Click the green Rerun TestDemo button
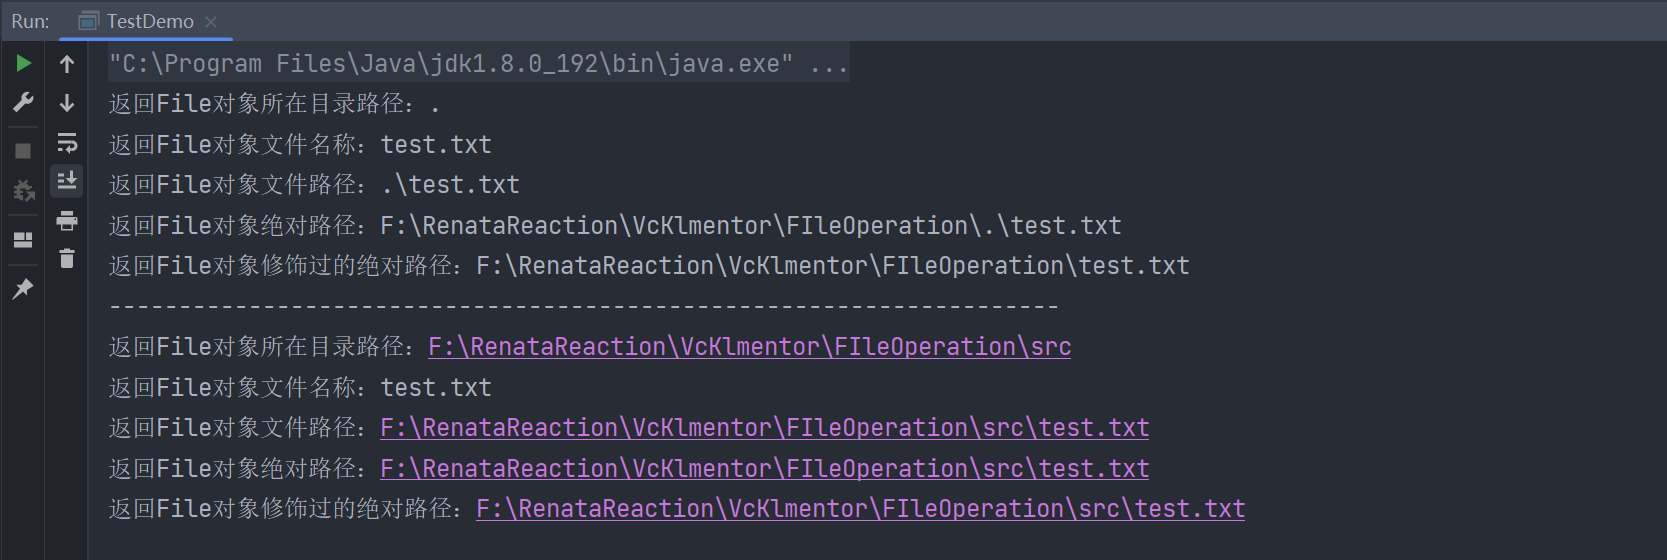The image size is (1667, 560). [23, 64]
